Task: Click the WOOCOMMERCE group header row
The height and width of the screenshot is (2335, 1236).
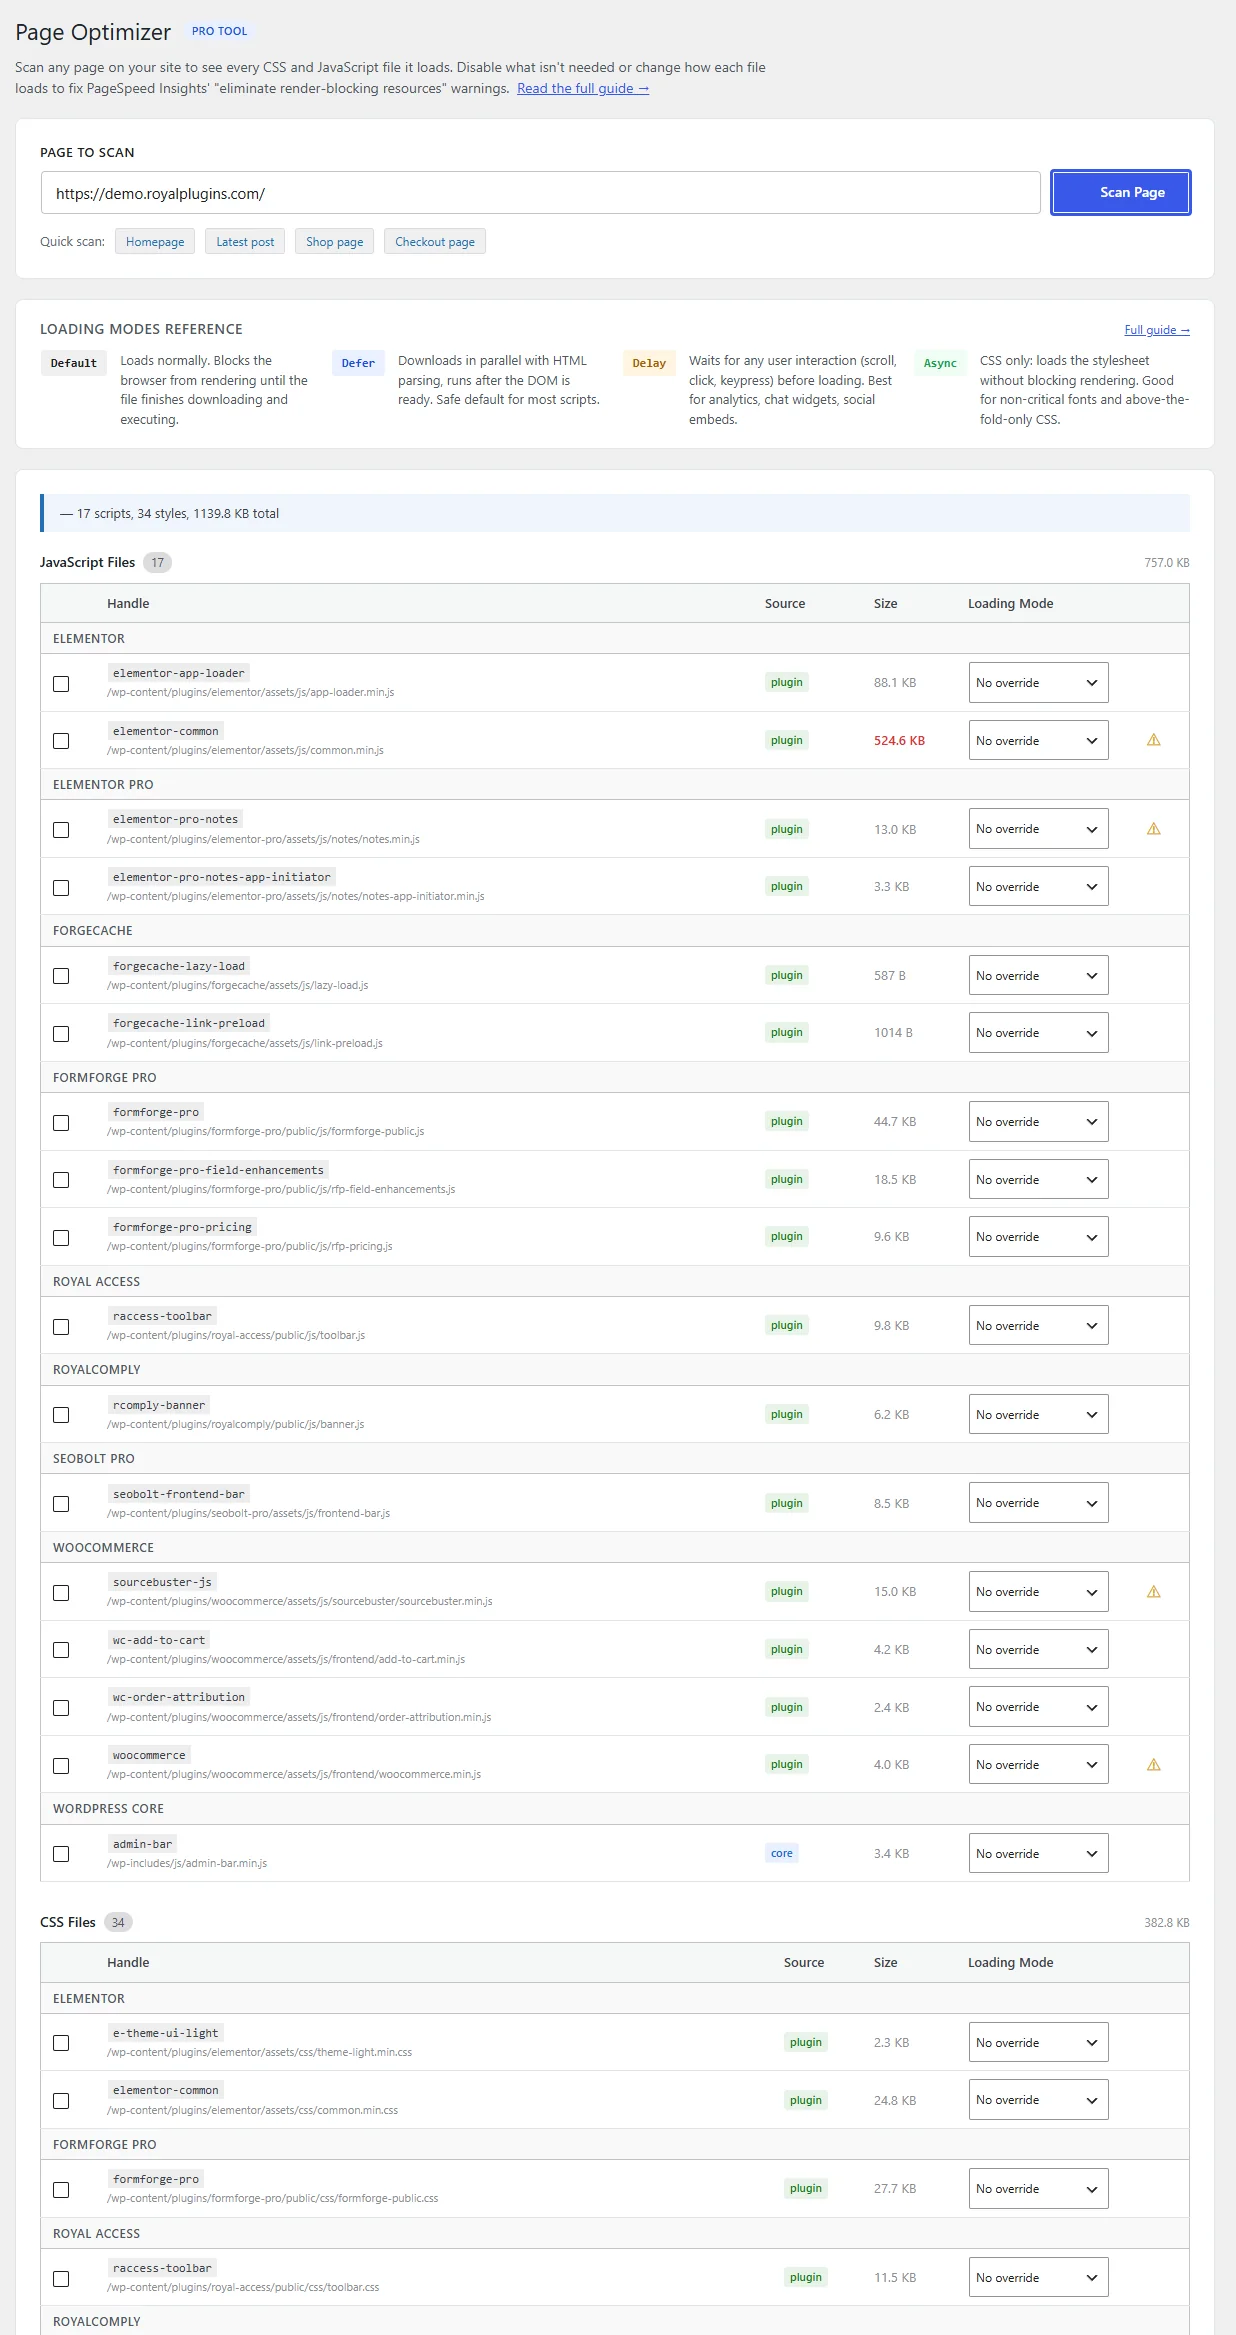Action: [x=614, y=1547]
